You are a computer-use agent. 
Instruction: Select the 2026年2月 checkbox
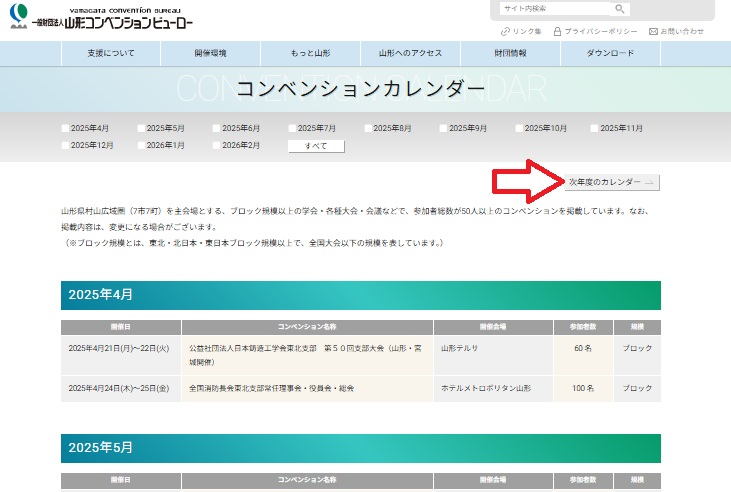217,146
